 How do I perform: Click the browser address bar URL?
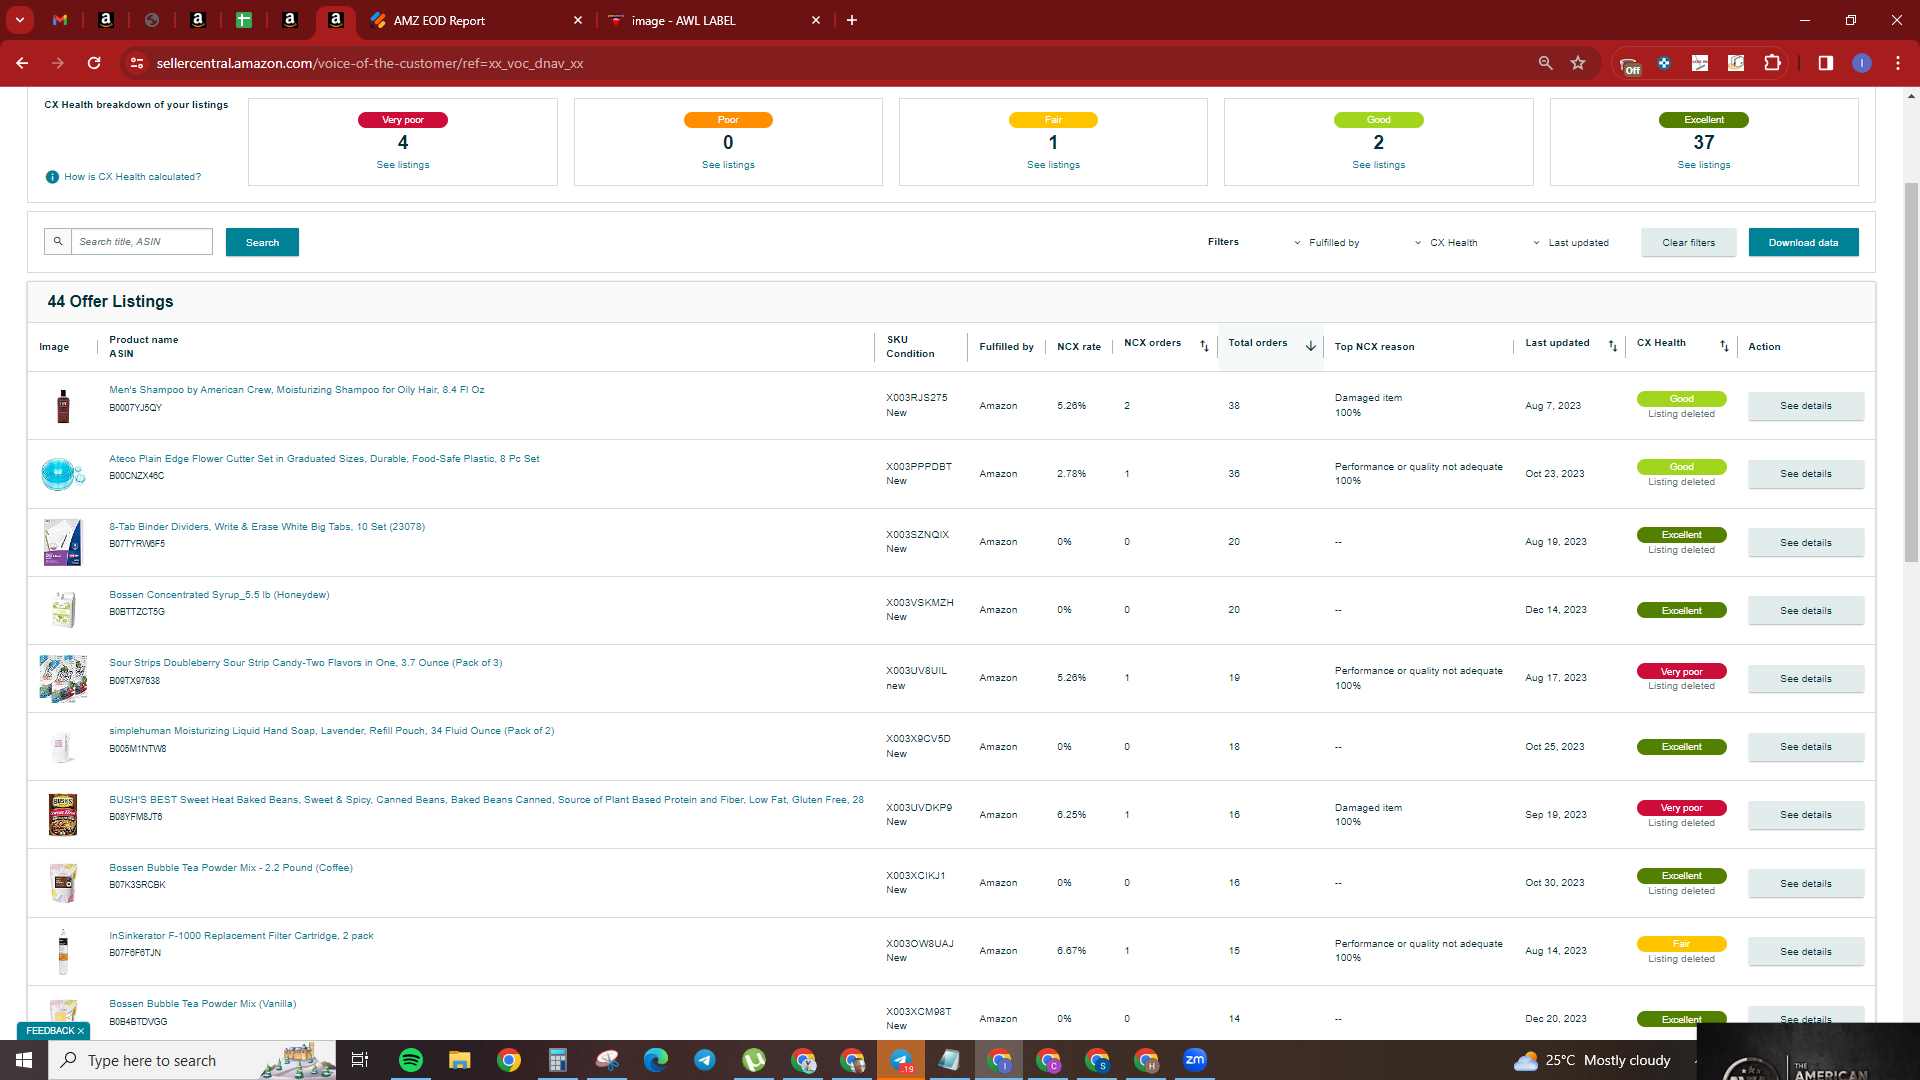[x=370, y=63]
